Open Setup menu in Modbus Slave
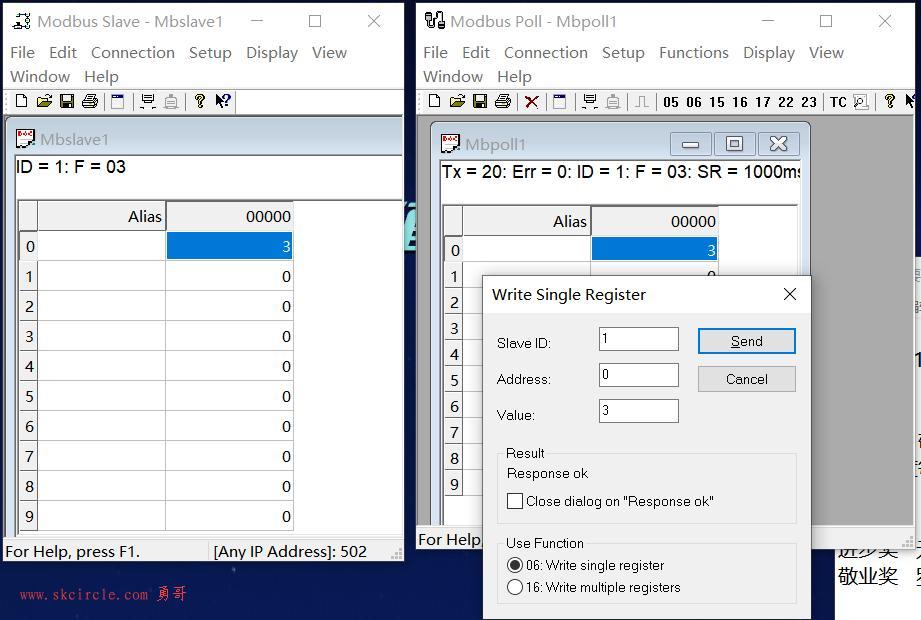921x620 pixels. click(210, 53)
